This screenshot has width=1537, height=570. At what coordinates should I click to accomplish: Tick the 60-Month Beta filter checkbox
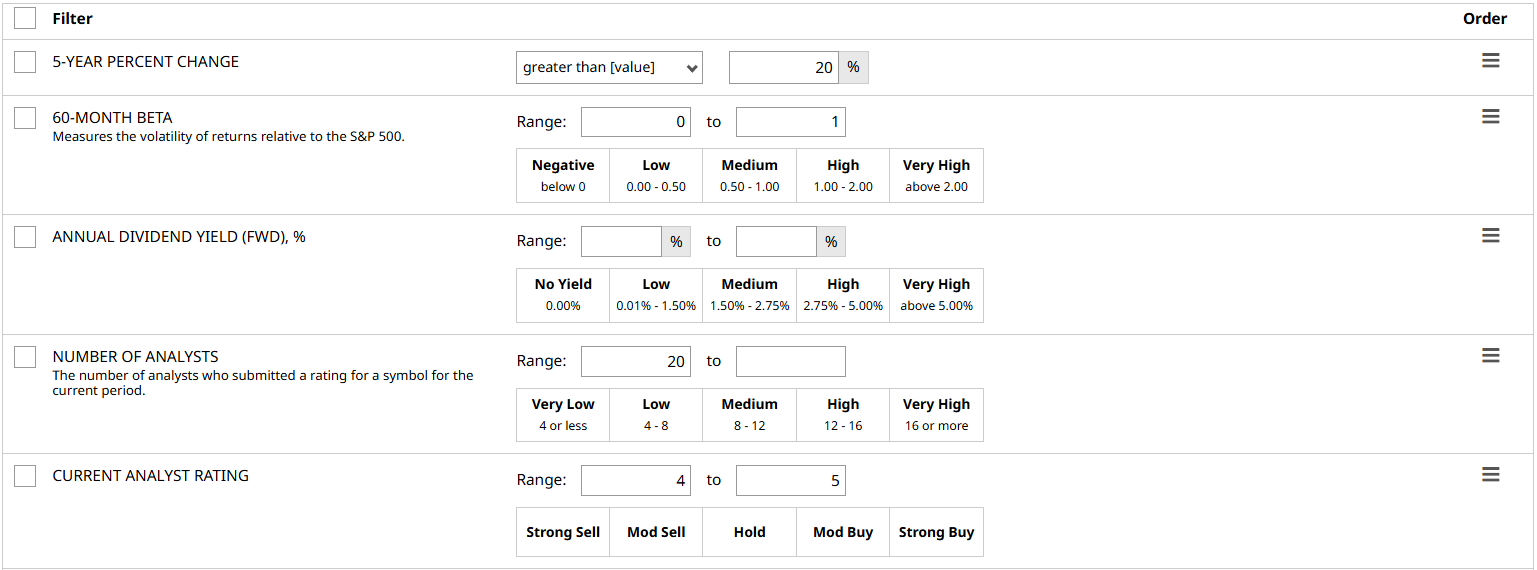click(x=25, y=118)
